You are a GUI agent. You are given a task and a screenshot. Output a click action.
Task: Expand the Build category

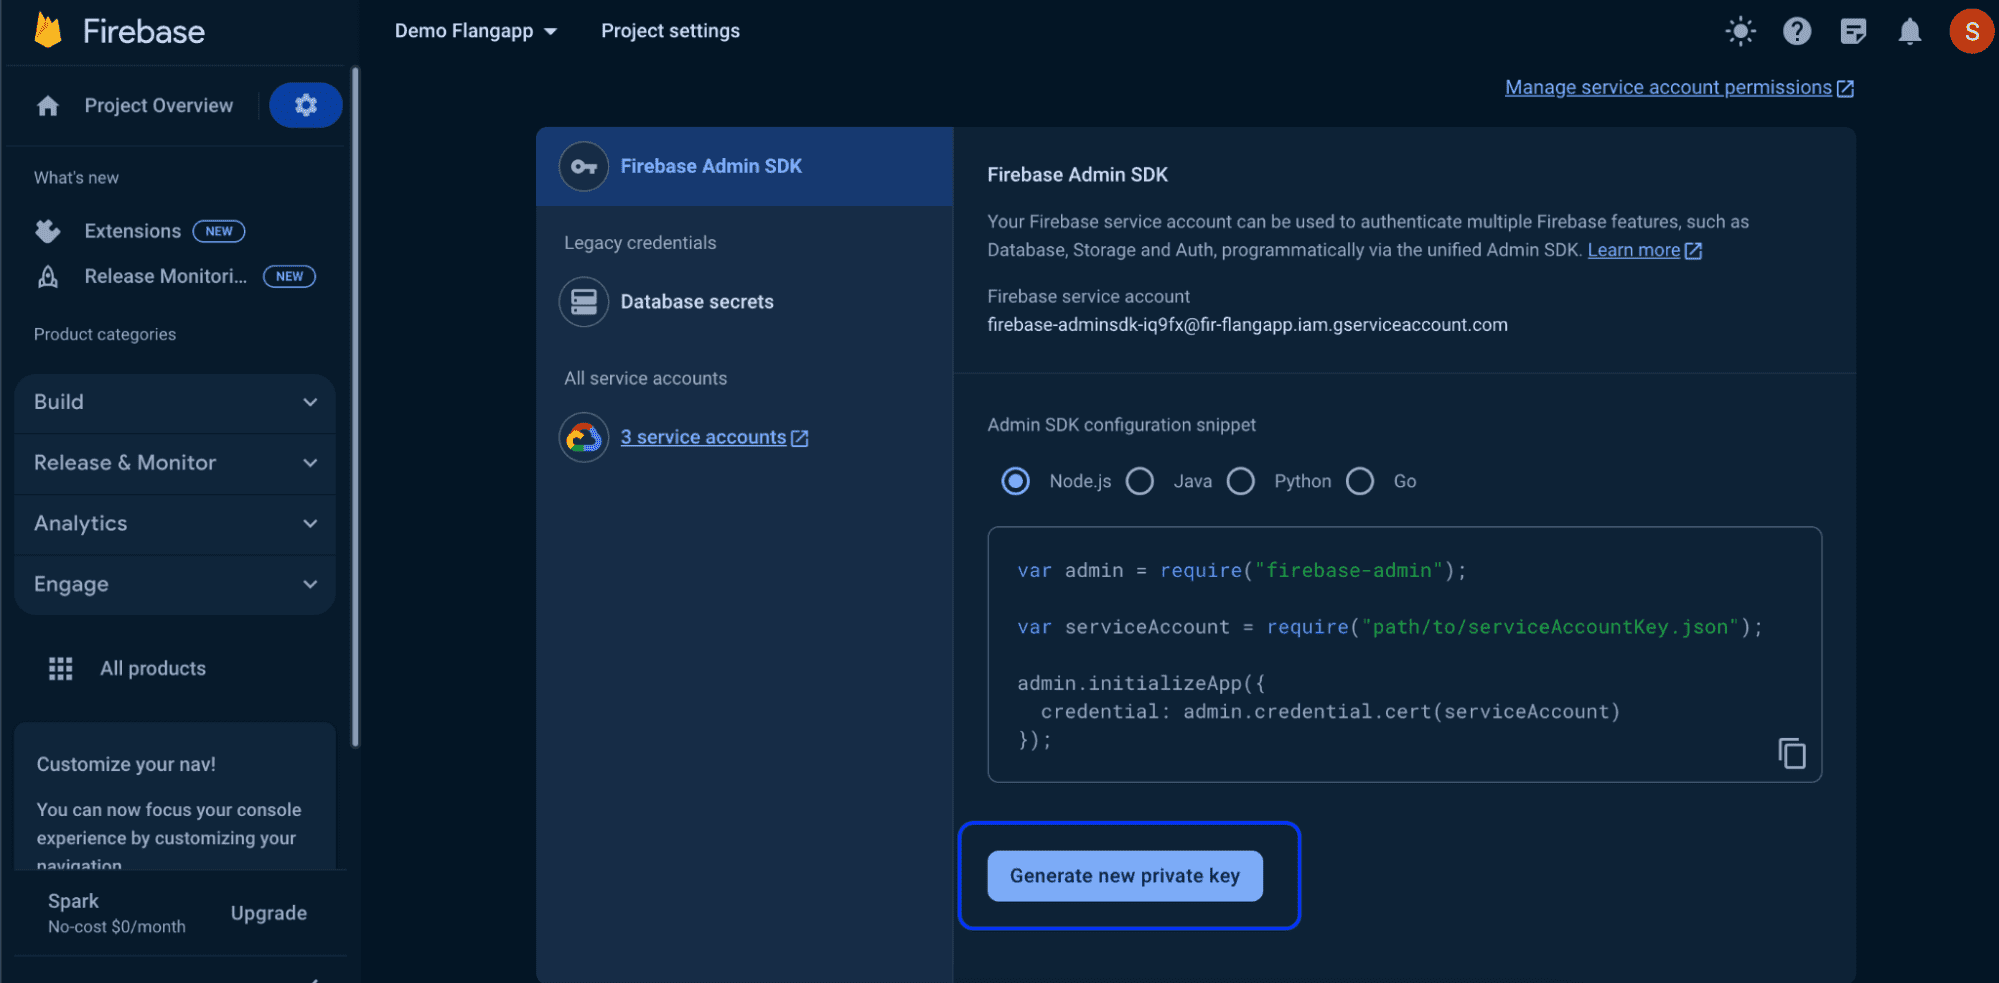pyautogui.click(x=175, y=402)
